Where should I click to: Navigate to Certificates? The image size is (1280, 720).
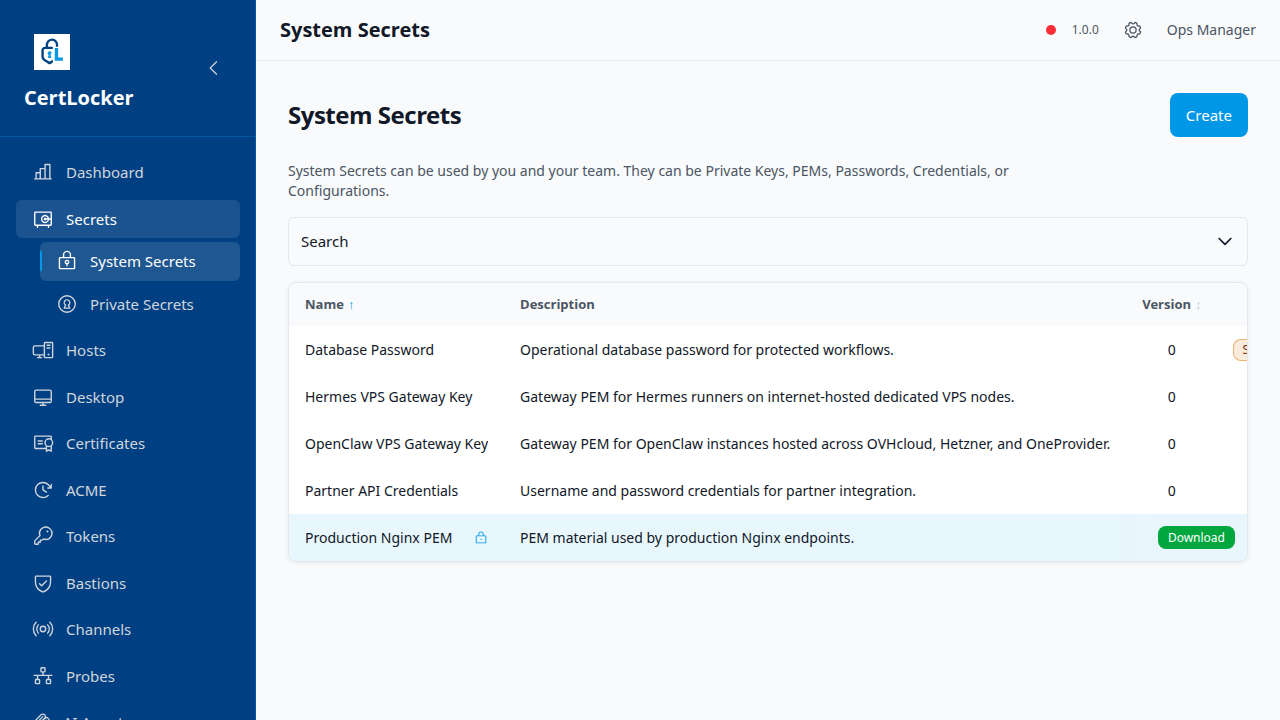(x=128, y=443)
